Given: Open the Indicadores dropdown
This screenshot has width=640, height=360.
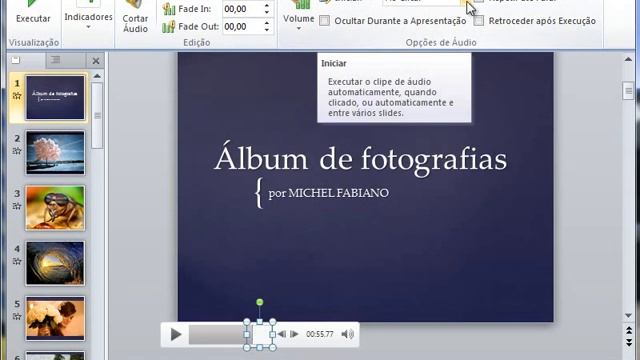Looking at the screenshot, I should 88,17.
